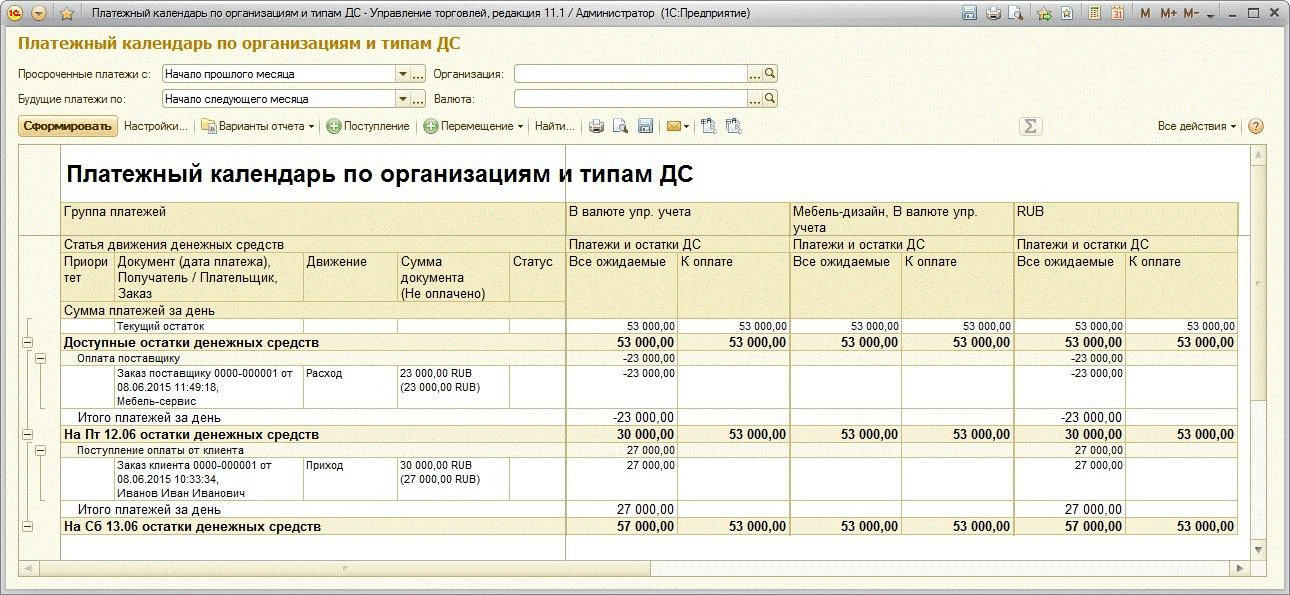Open the title bar calculator icon
The image size is (1290, 595).
coord(1095,14)
